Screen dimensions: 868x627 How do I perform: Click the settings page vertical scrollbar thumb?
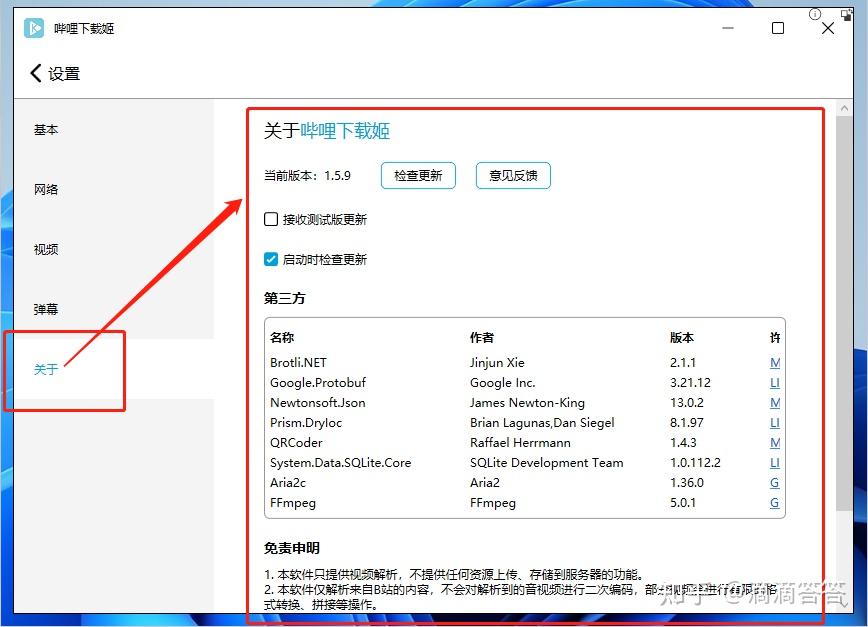pos(844,314)
